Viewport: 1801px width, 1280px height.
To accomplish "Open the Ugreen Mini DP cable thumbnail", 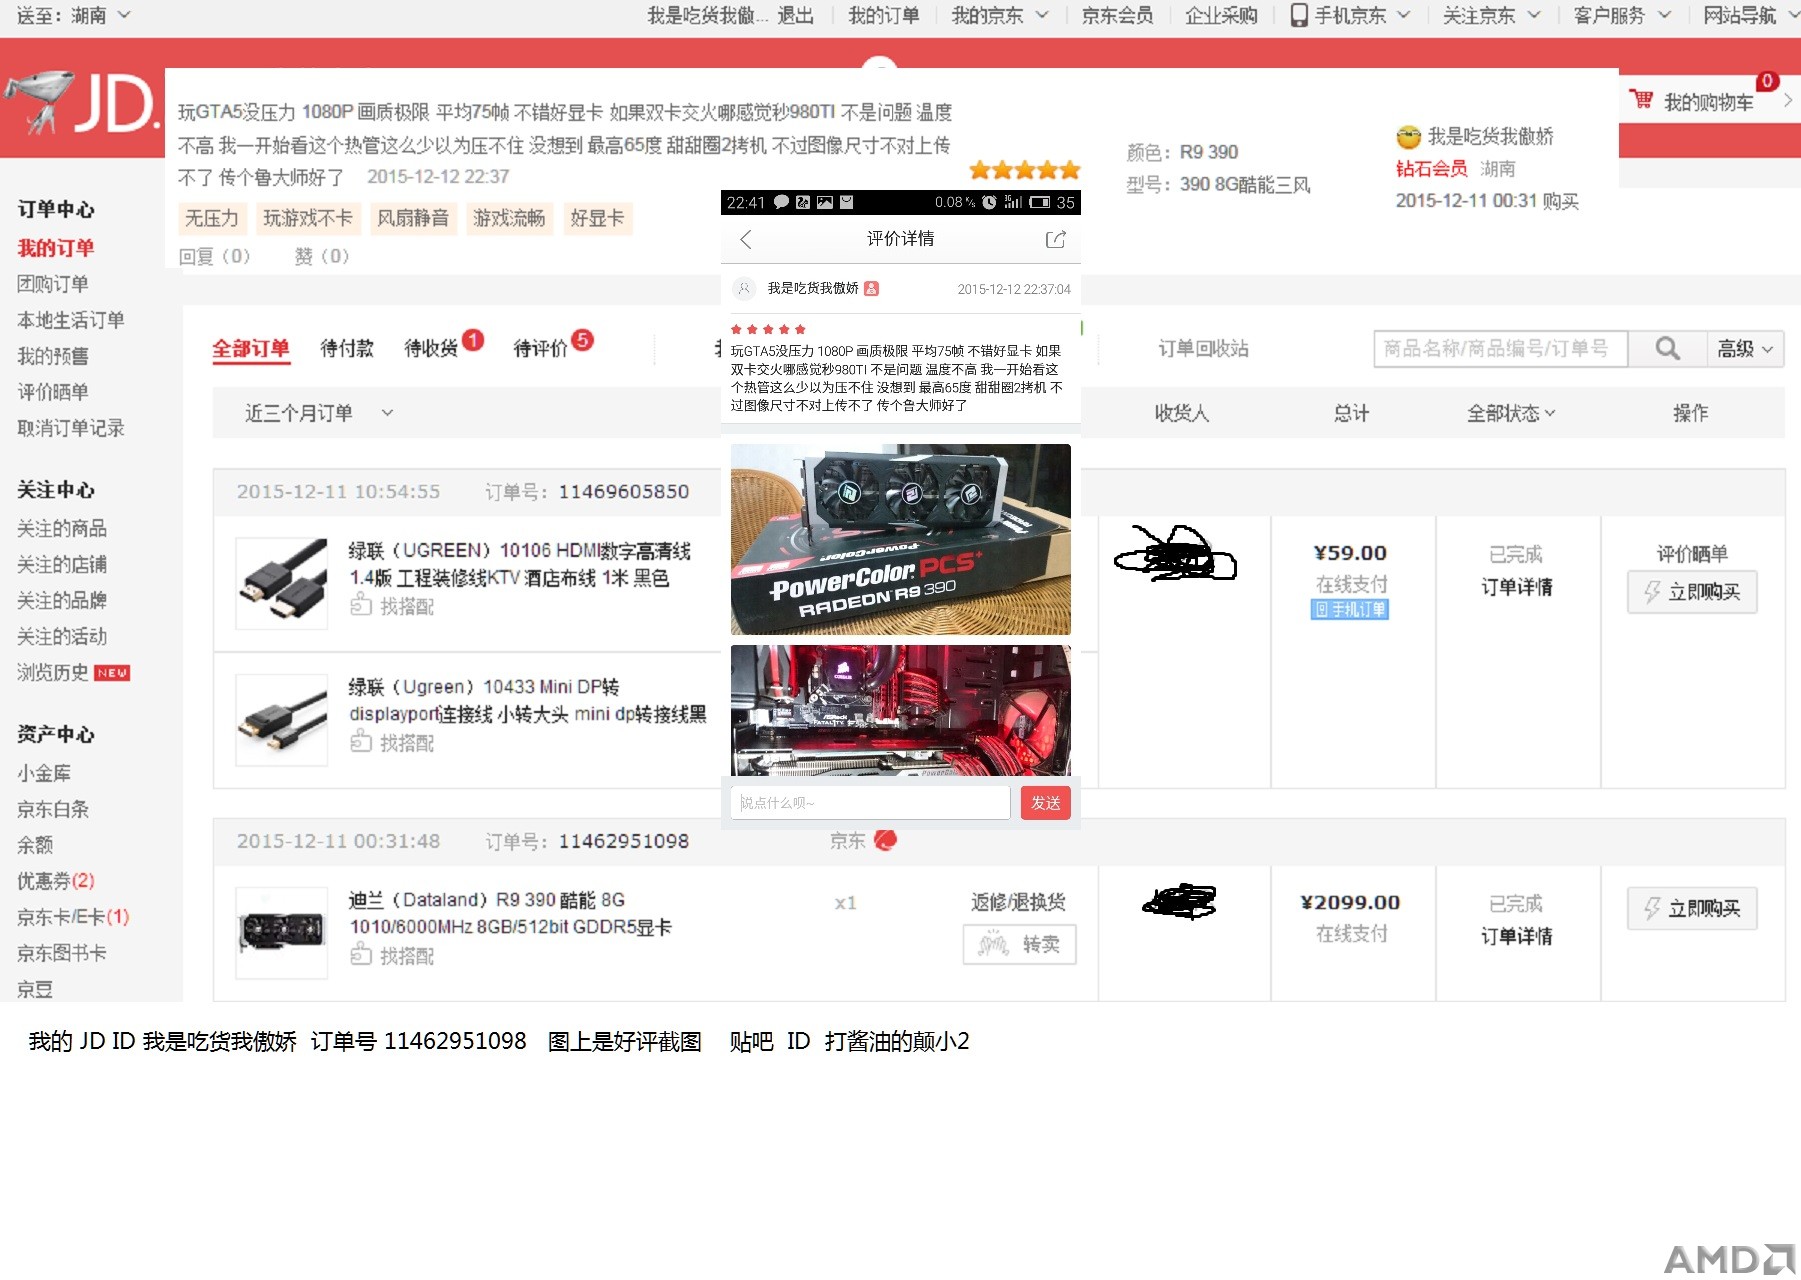I will coord(282,720).
